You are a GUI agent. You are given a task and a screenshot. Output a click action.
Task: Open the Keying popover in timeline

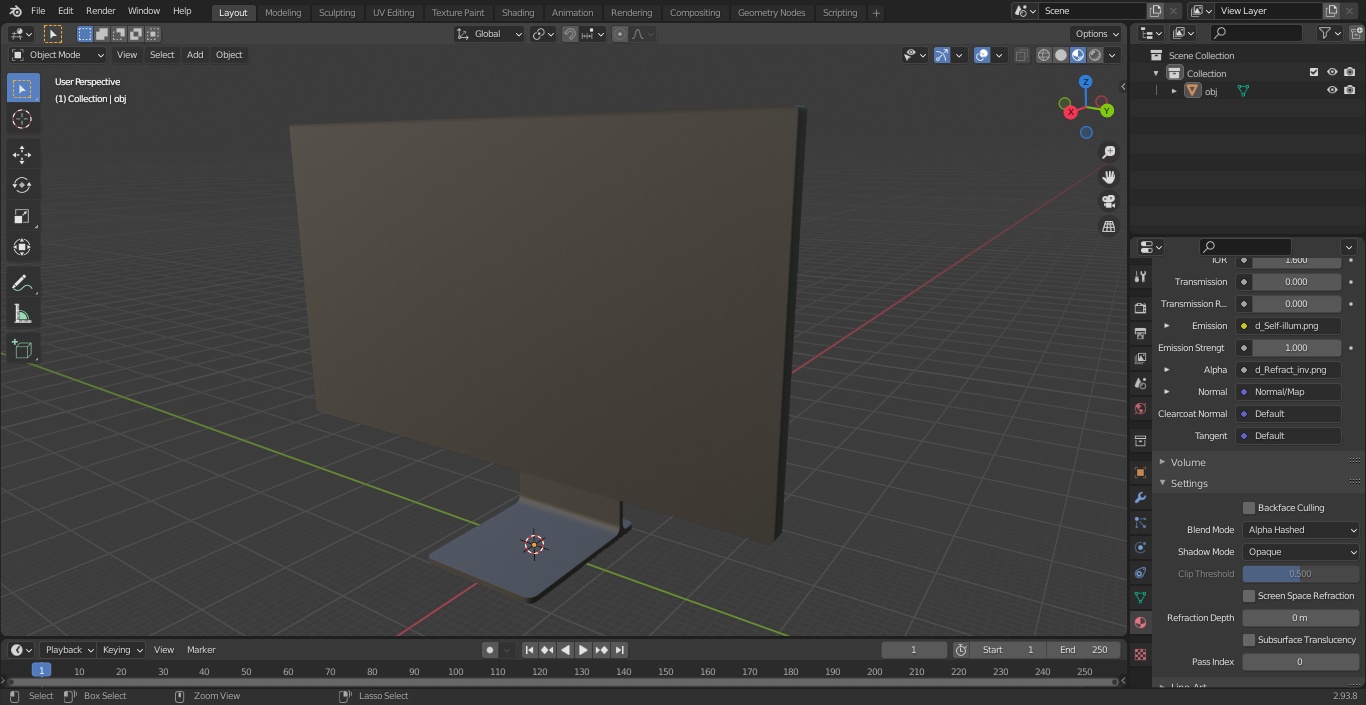point(121,650)
